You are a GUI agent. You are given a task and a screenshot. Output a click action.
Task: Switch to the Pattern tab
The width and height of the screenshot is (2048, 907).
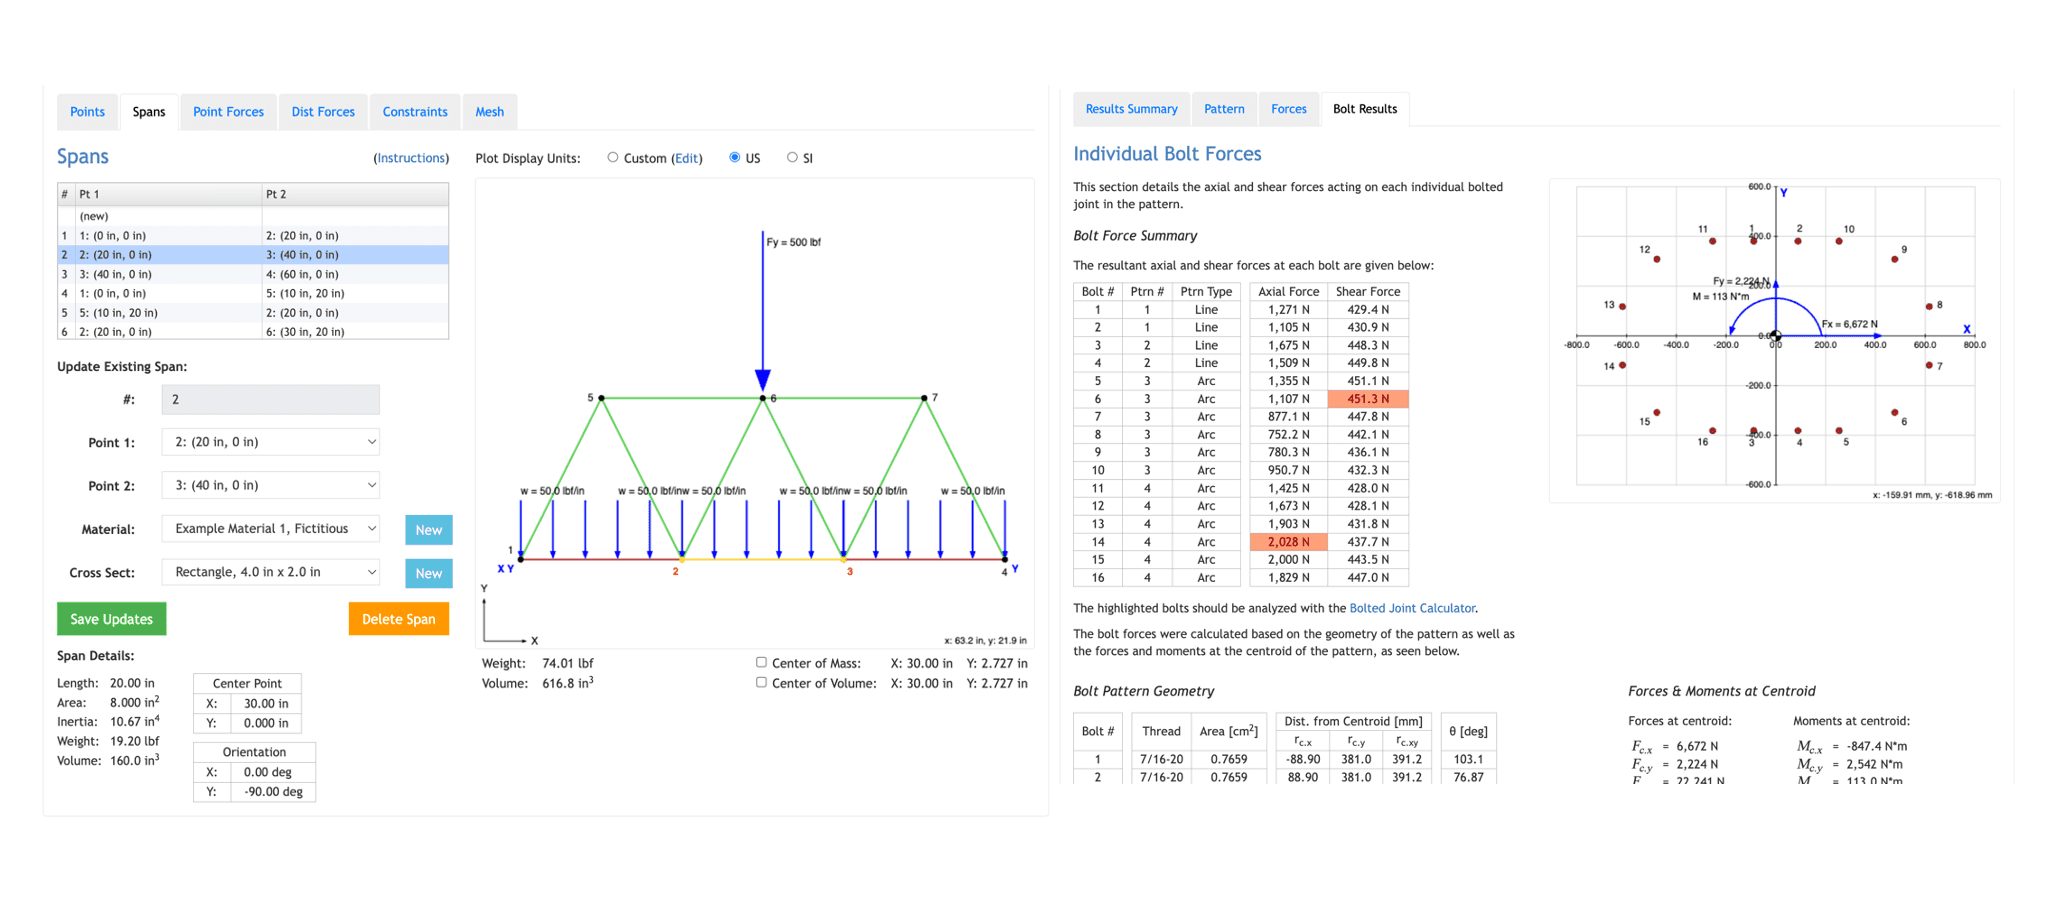(x=1224, y=109)
